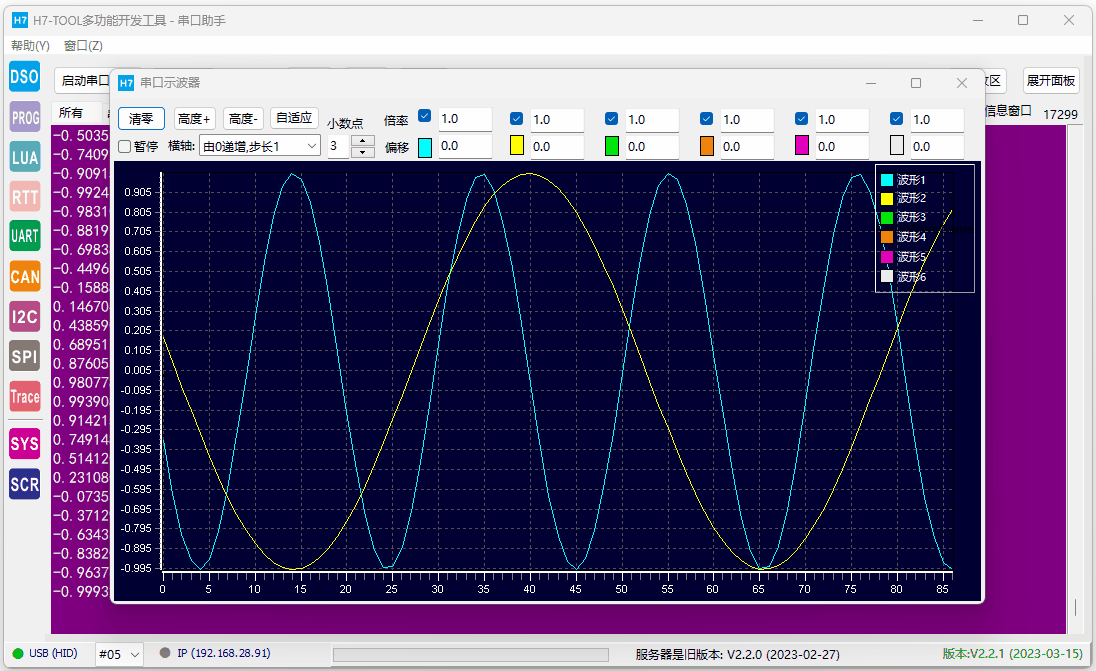The width and height of the screenshot is (1096, 671).
Task: Click the 启动串口 start serial button
Action: [82, 80]
